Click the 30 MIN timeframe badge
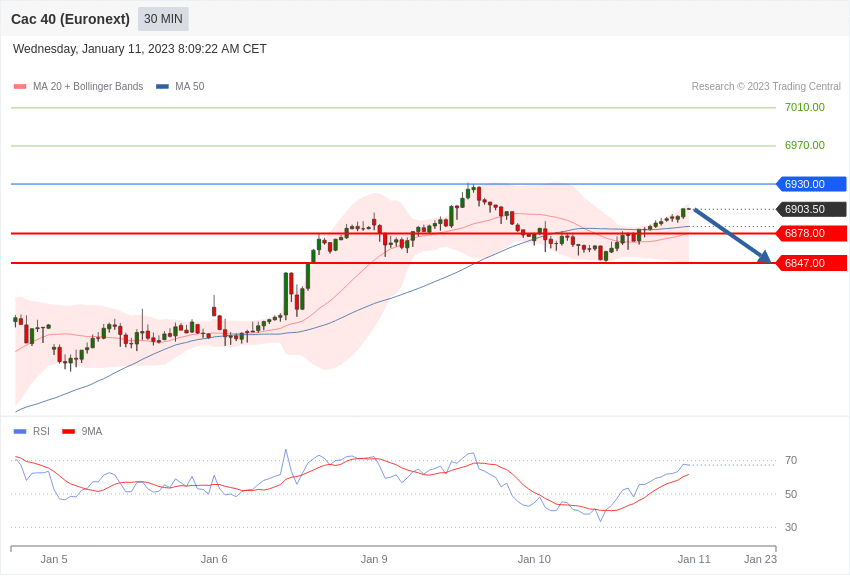This screenshot has height=576, width=850. pos(163,19)
